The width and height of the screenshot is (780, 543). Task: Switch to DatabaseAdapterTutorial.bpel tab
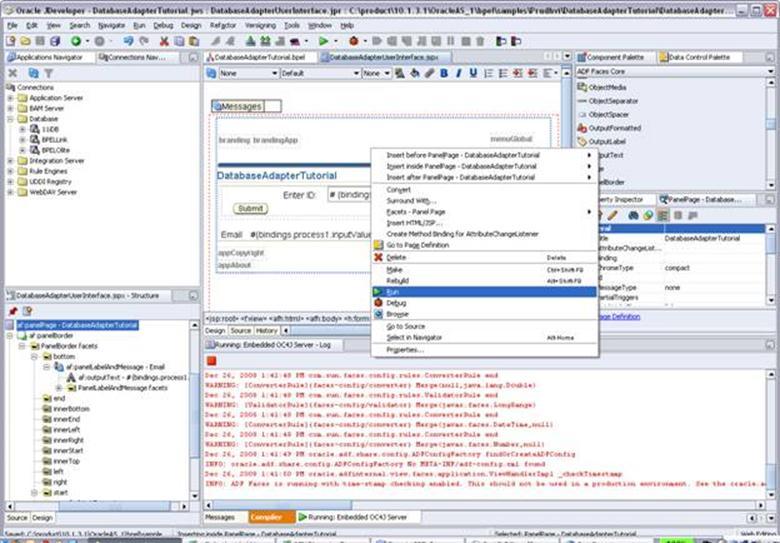(260, 58)
